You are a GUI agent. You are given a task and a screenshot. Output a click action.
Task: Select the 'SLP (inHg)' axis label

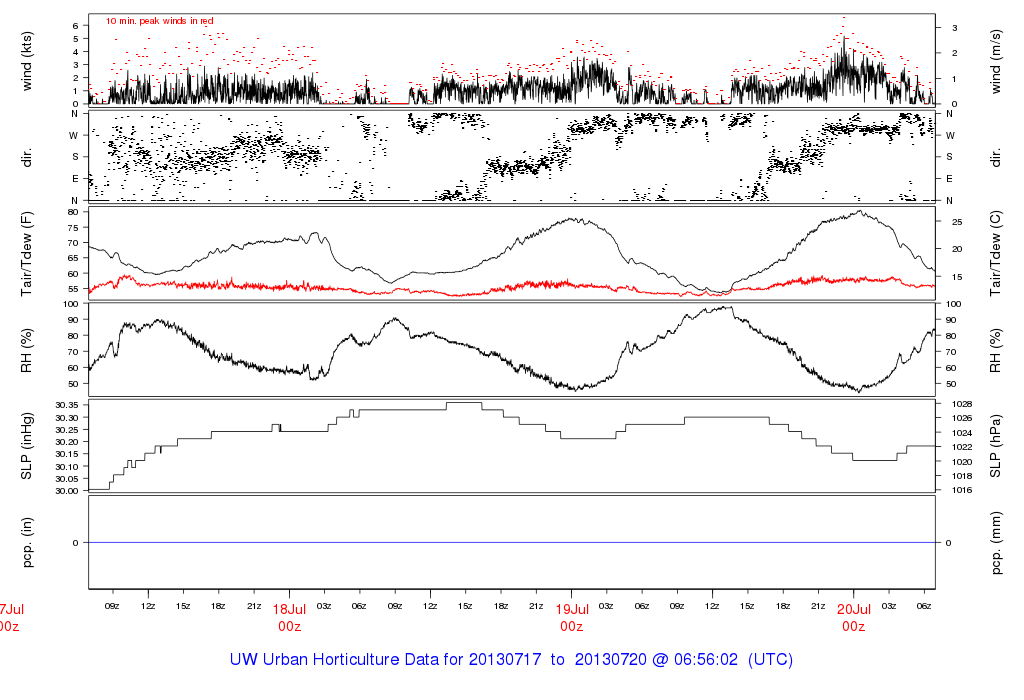click(27, 446)
